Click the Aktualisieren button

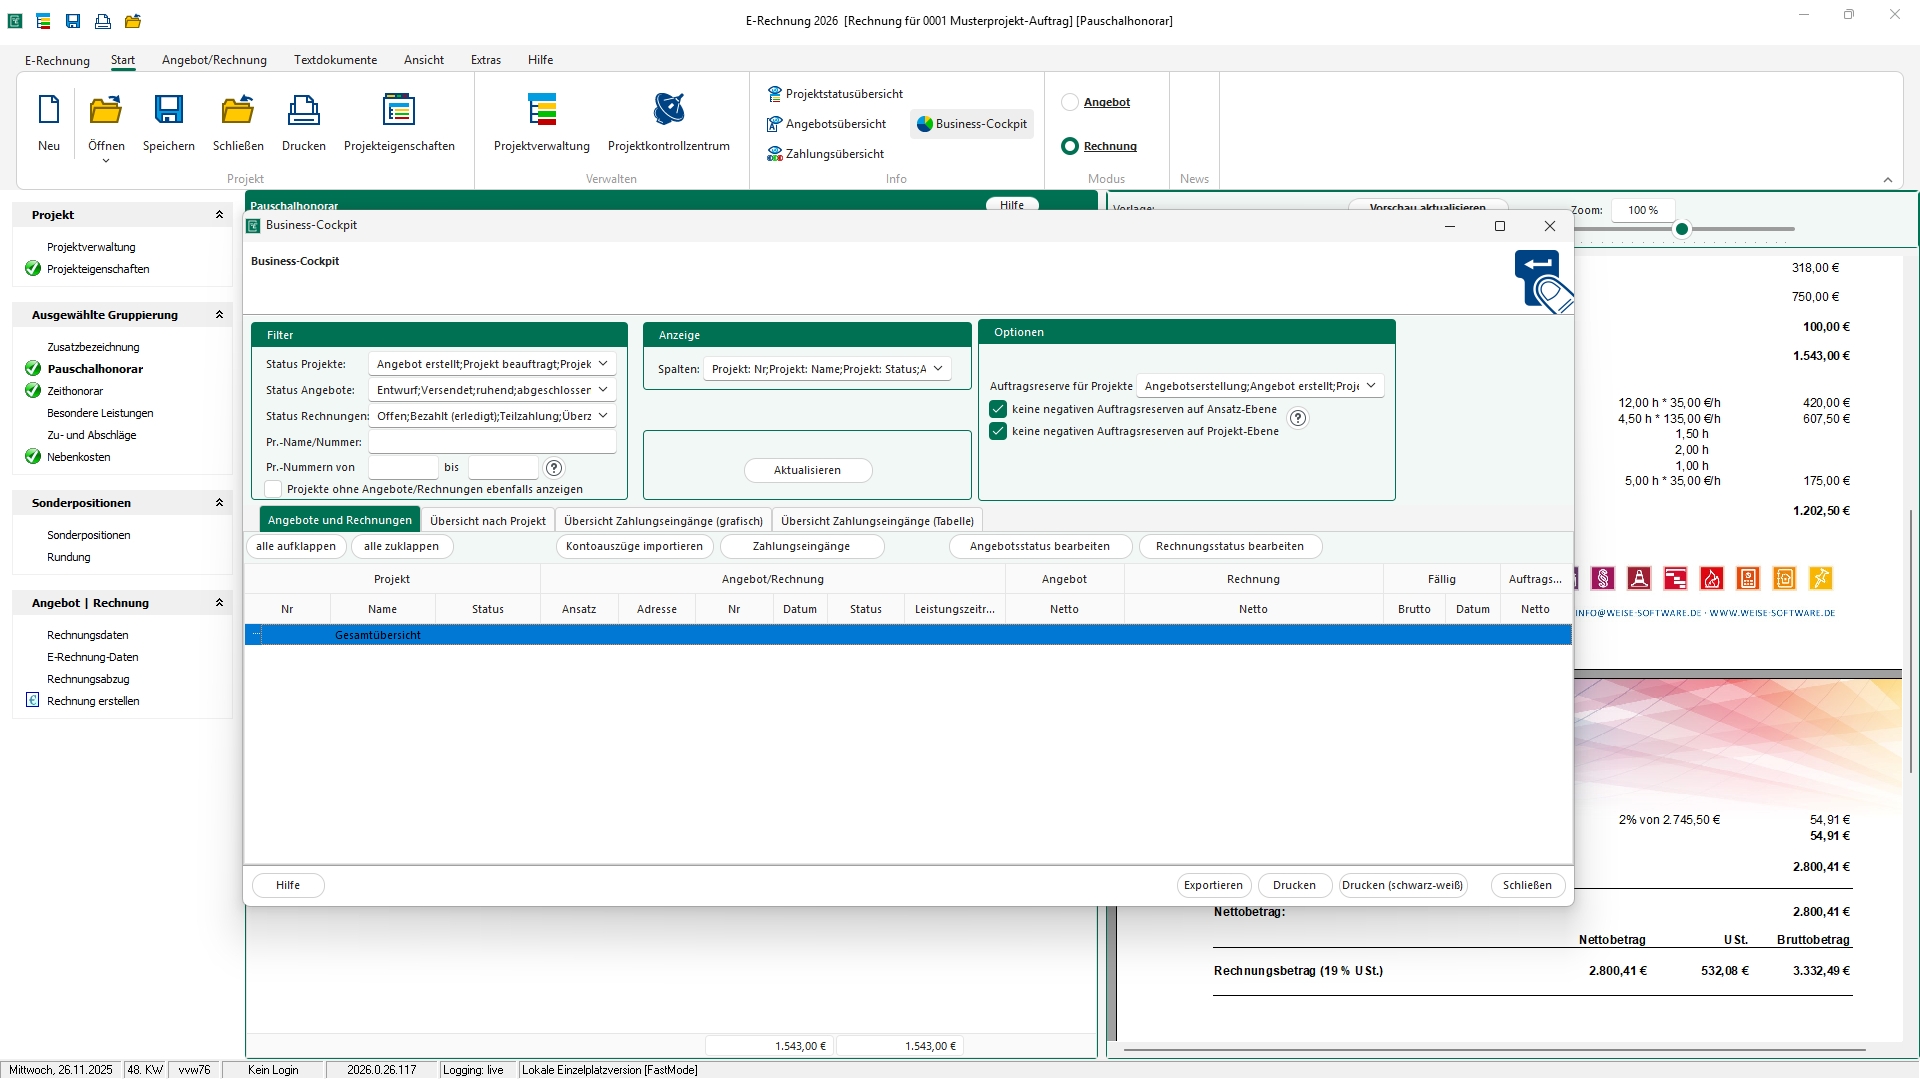[807, 470]
